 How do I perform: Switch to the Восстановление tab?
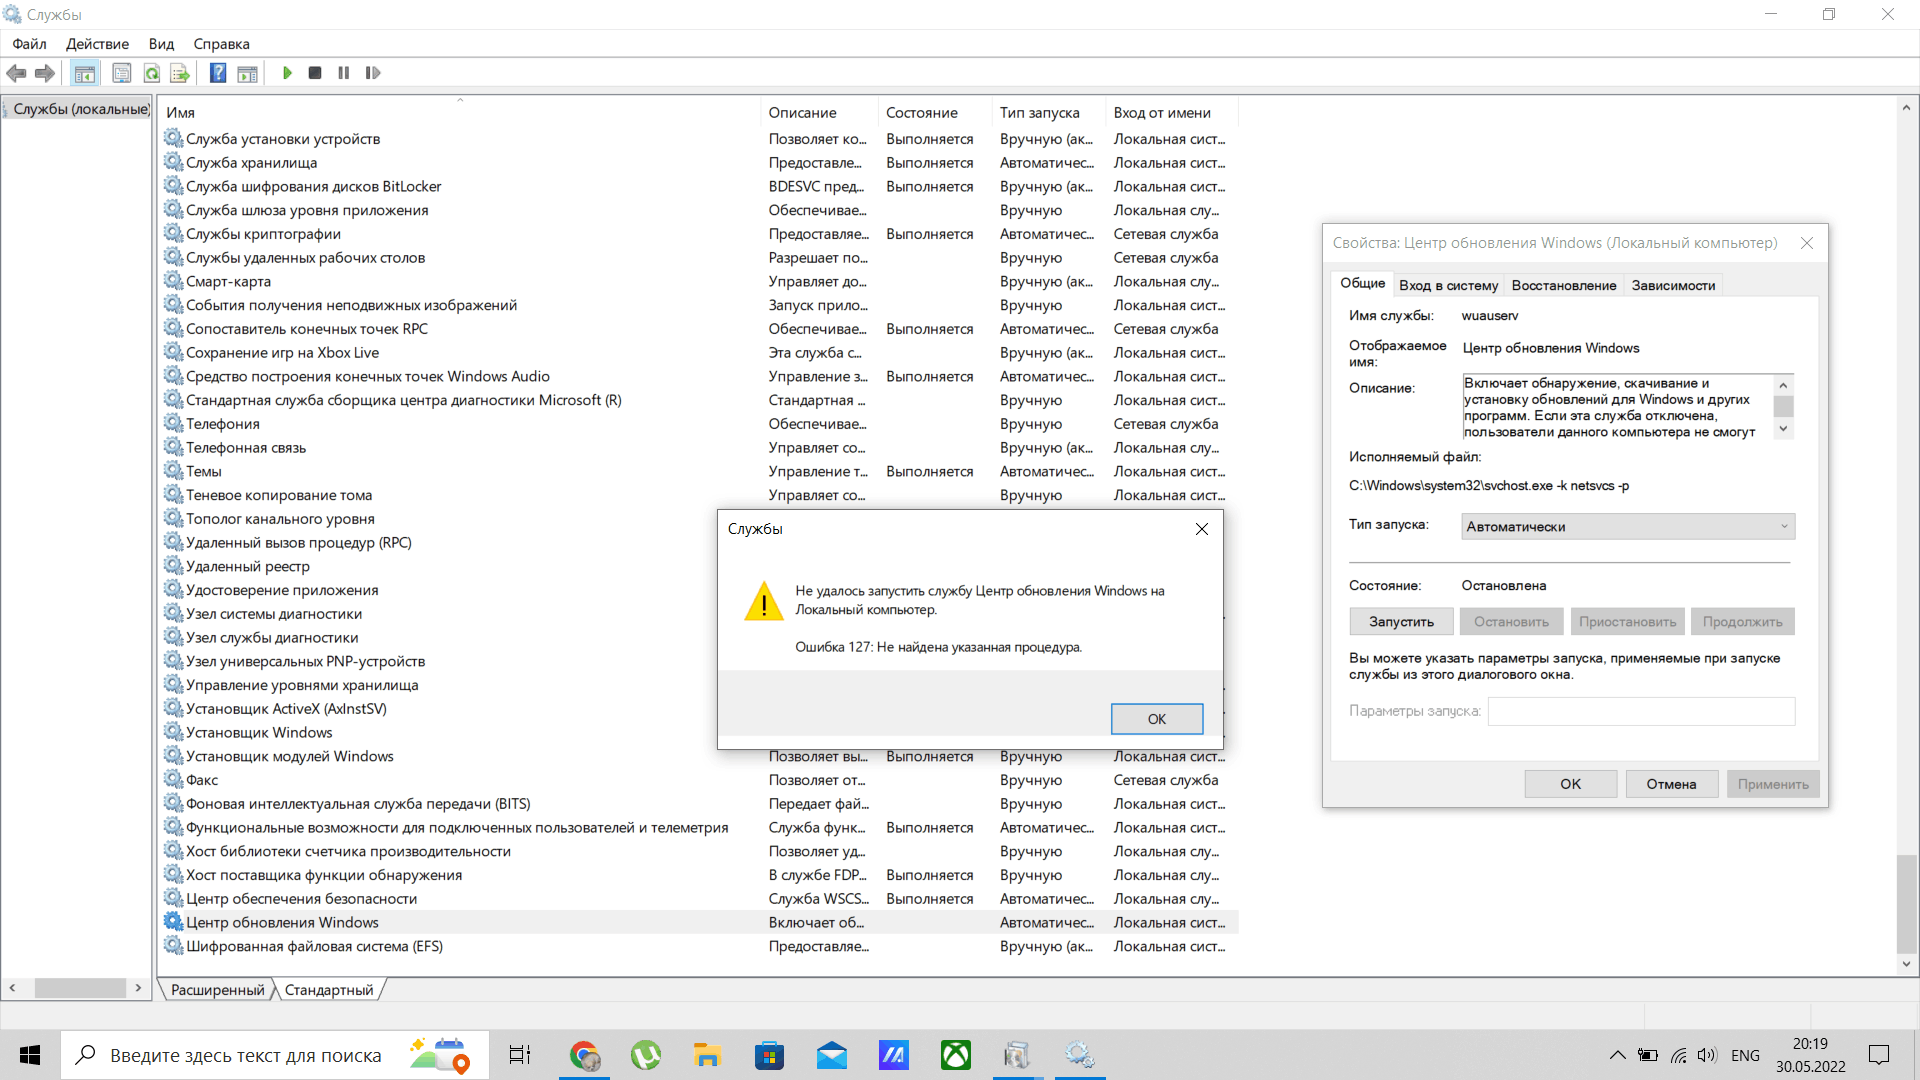1563,285
